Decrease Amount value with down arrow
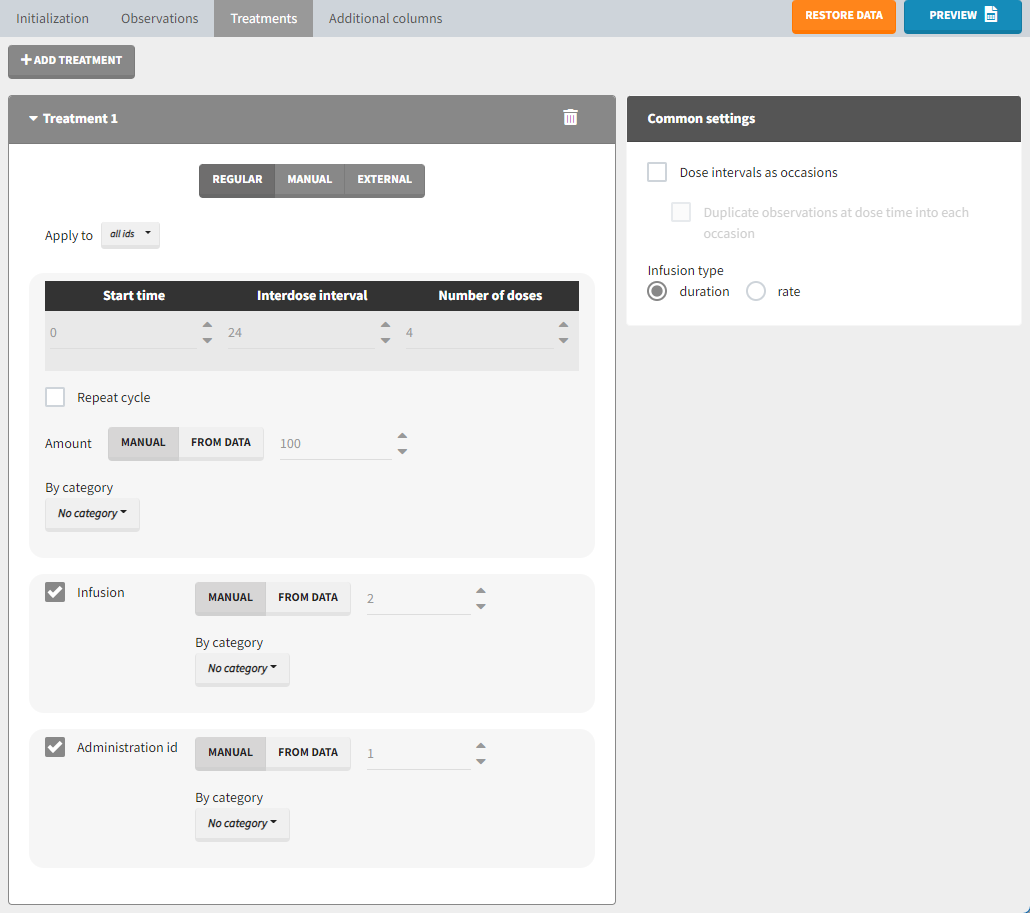This screenshot has width=1030, height=913. coord(402,452)
